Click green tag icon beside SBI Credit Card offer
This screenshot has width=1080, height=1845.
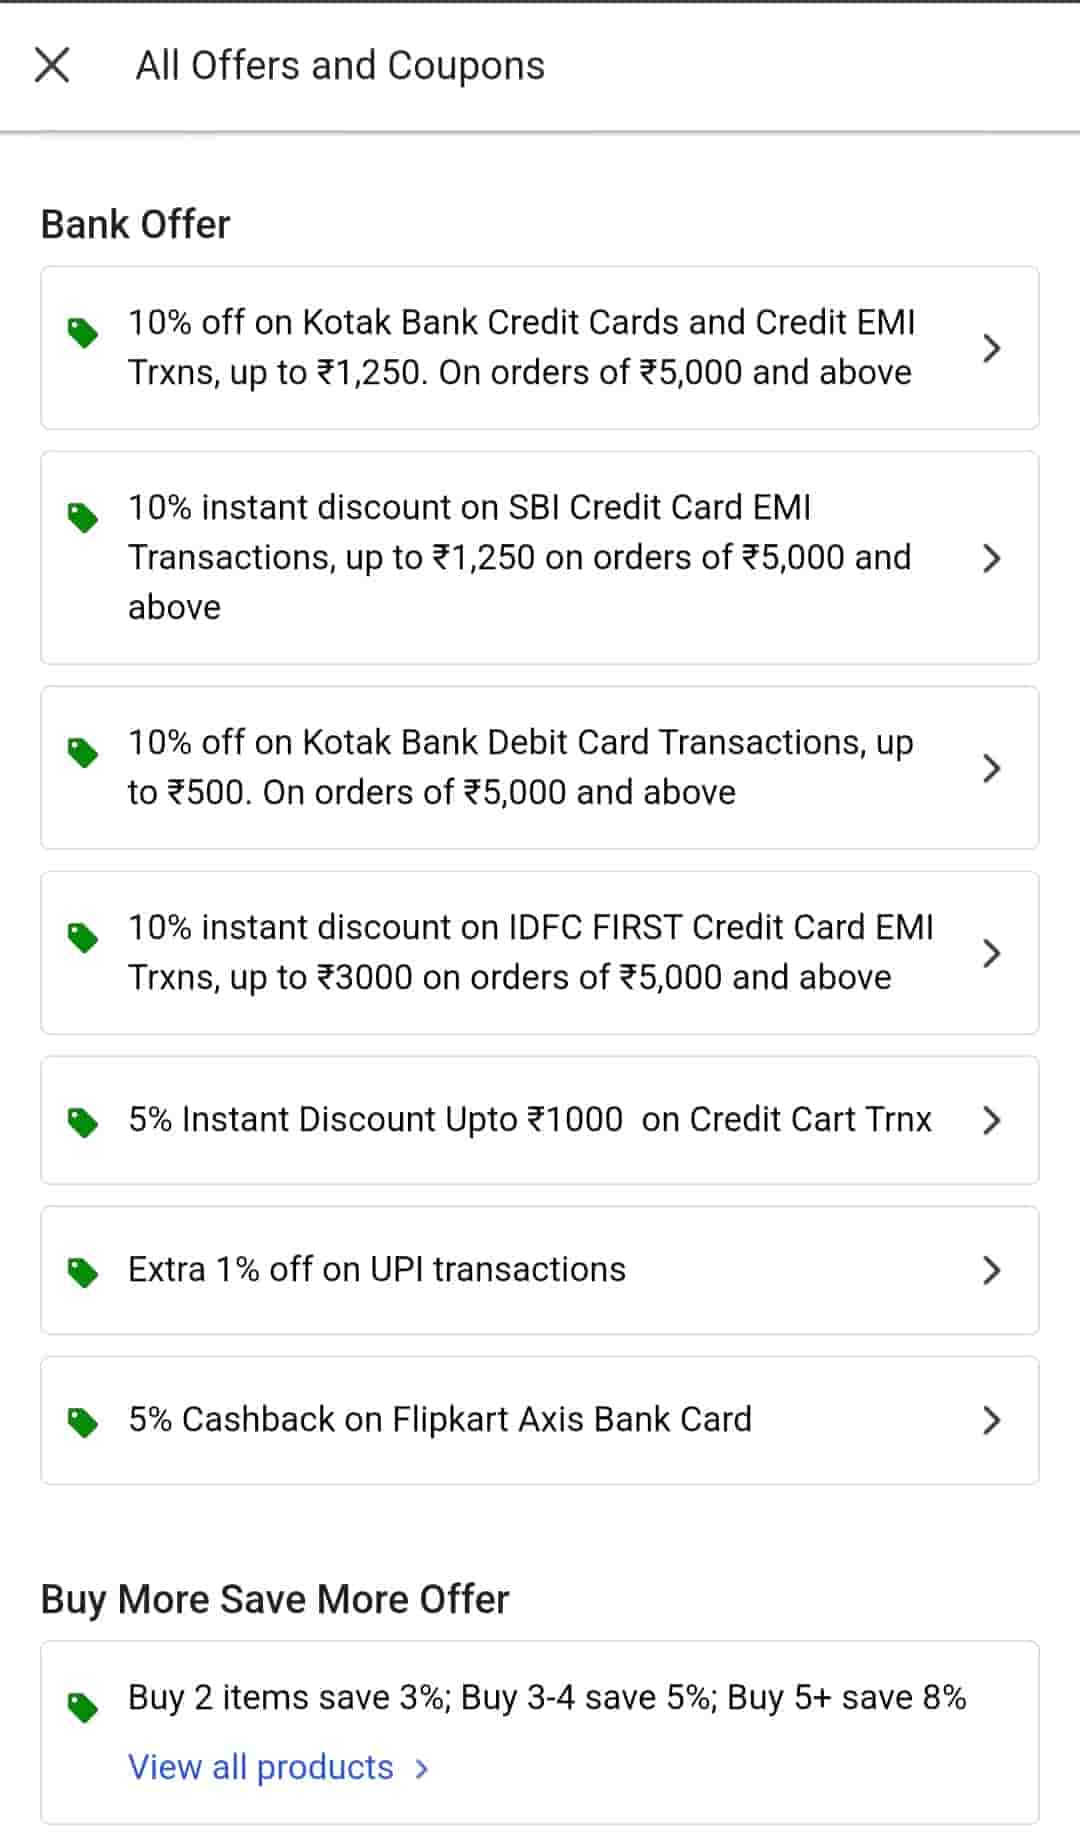(82, 518)
